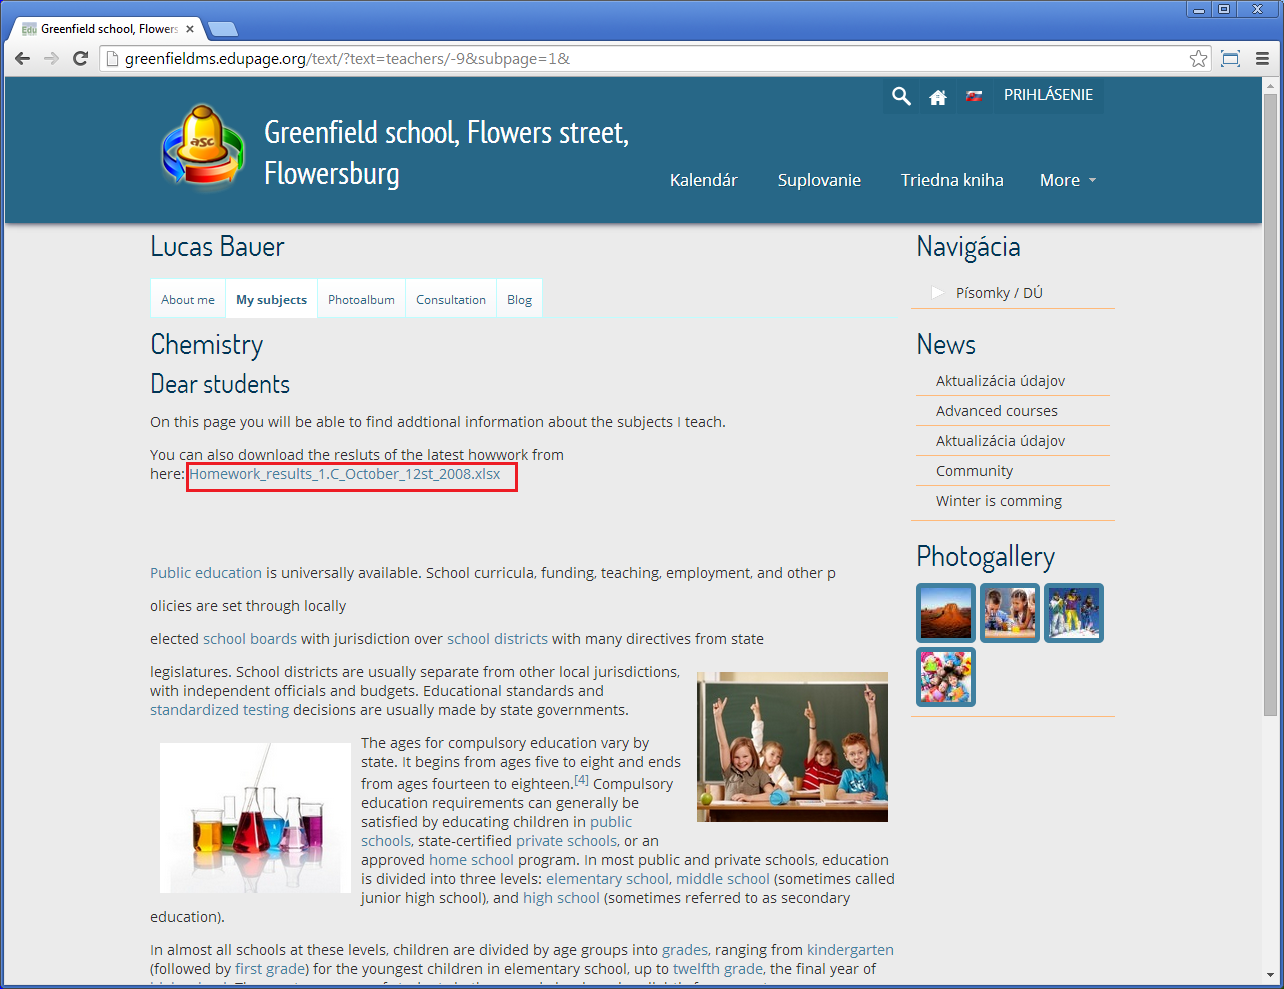This screenshot has width=1284, height=989.
Task: Close the Greenfield school browser tab
Action: pos(190,29)
